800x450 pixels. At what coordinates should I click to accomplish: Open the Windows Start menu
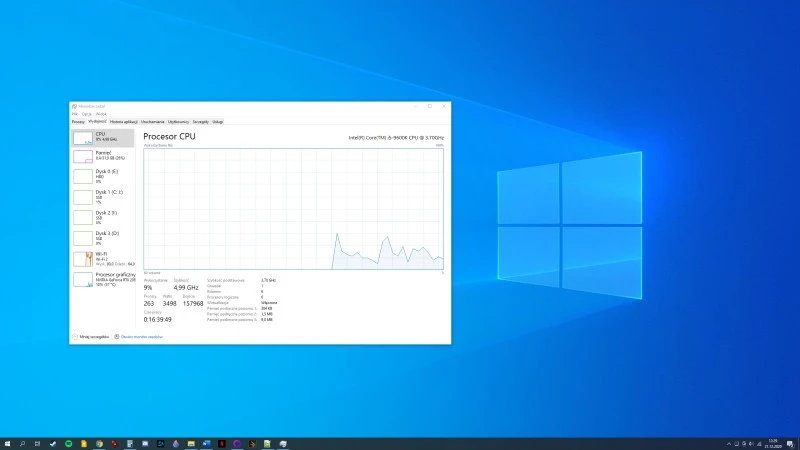[x=7, y=444]
